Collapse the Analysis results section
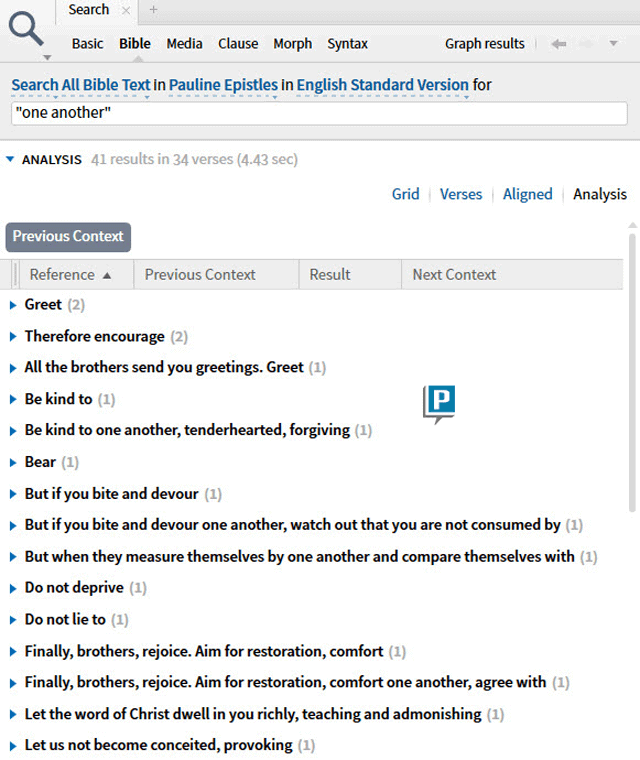640x760 pixels. tap(10, 159)
